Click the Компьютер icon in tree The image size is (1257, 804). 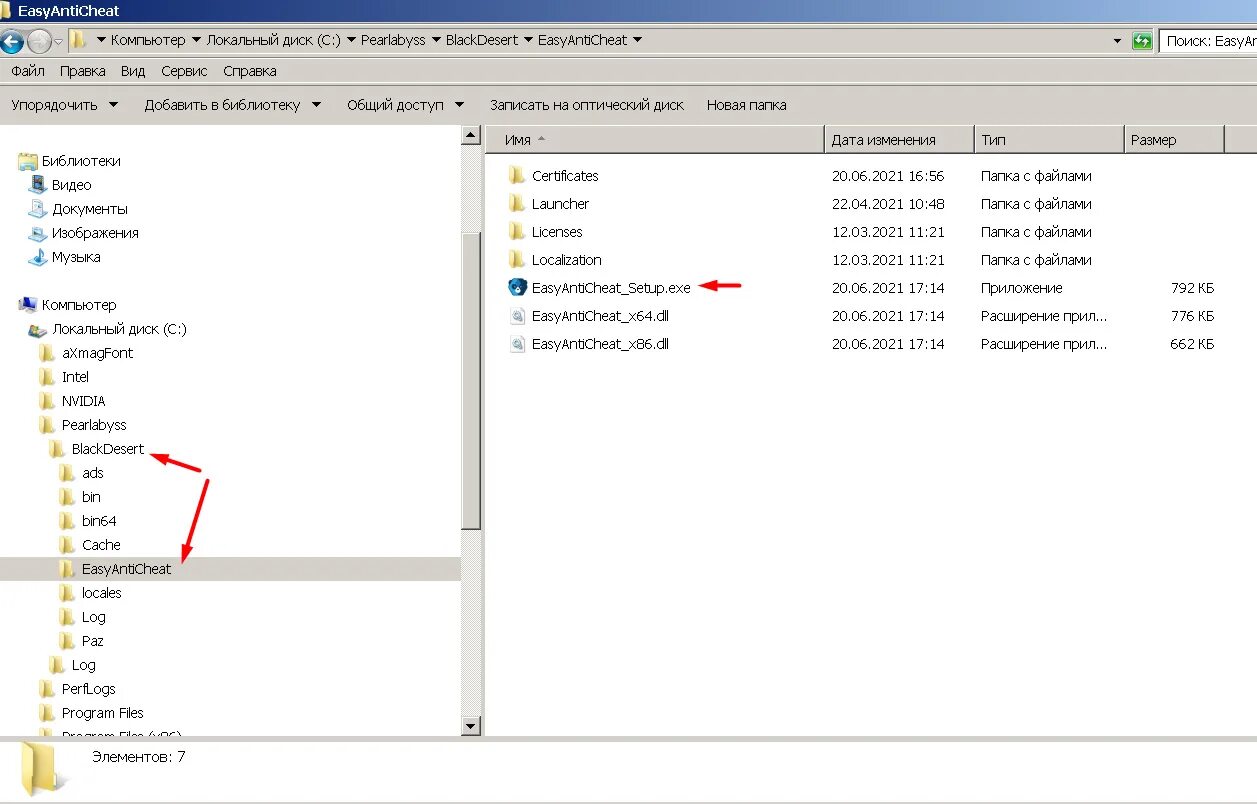click(x=28, y=305)
